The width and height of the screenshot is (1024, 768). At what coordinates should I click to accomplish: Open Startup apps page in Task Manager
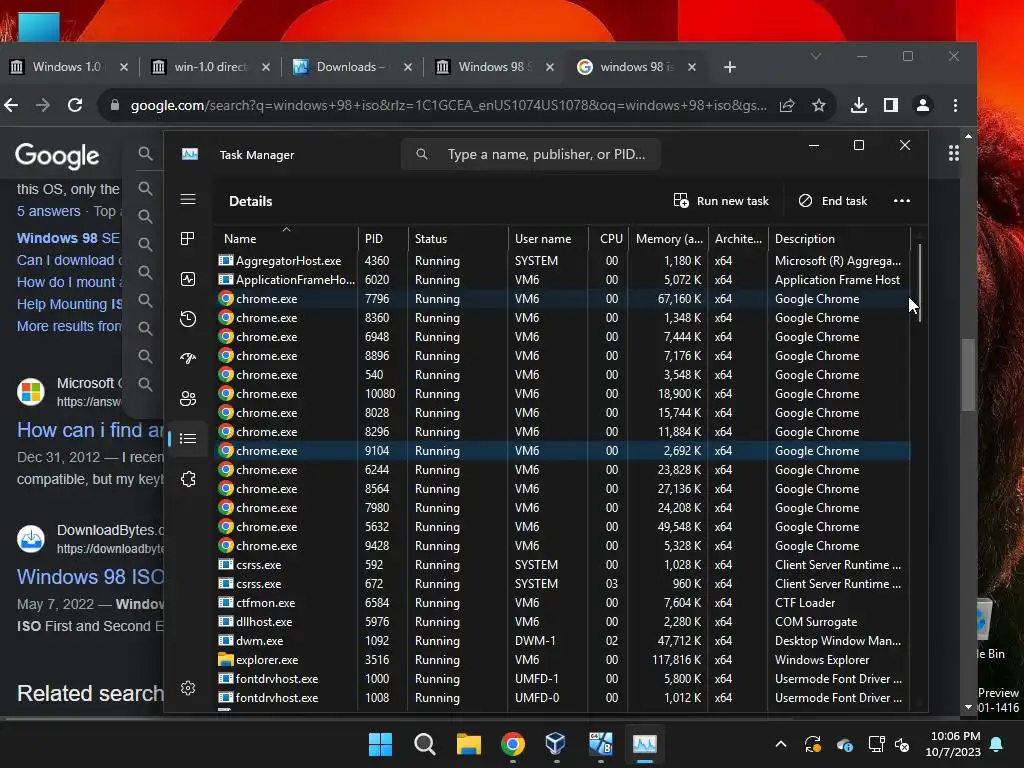click(188, 358)
